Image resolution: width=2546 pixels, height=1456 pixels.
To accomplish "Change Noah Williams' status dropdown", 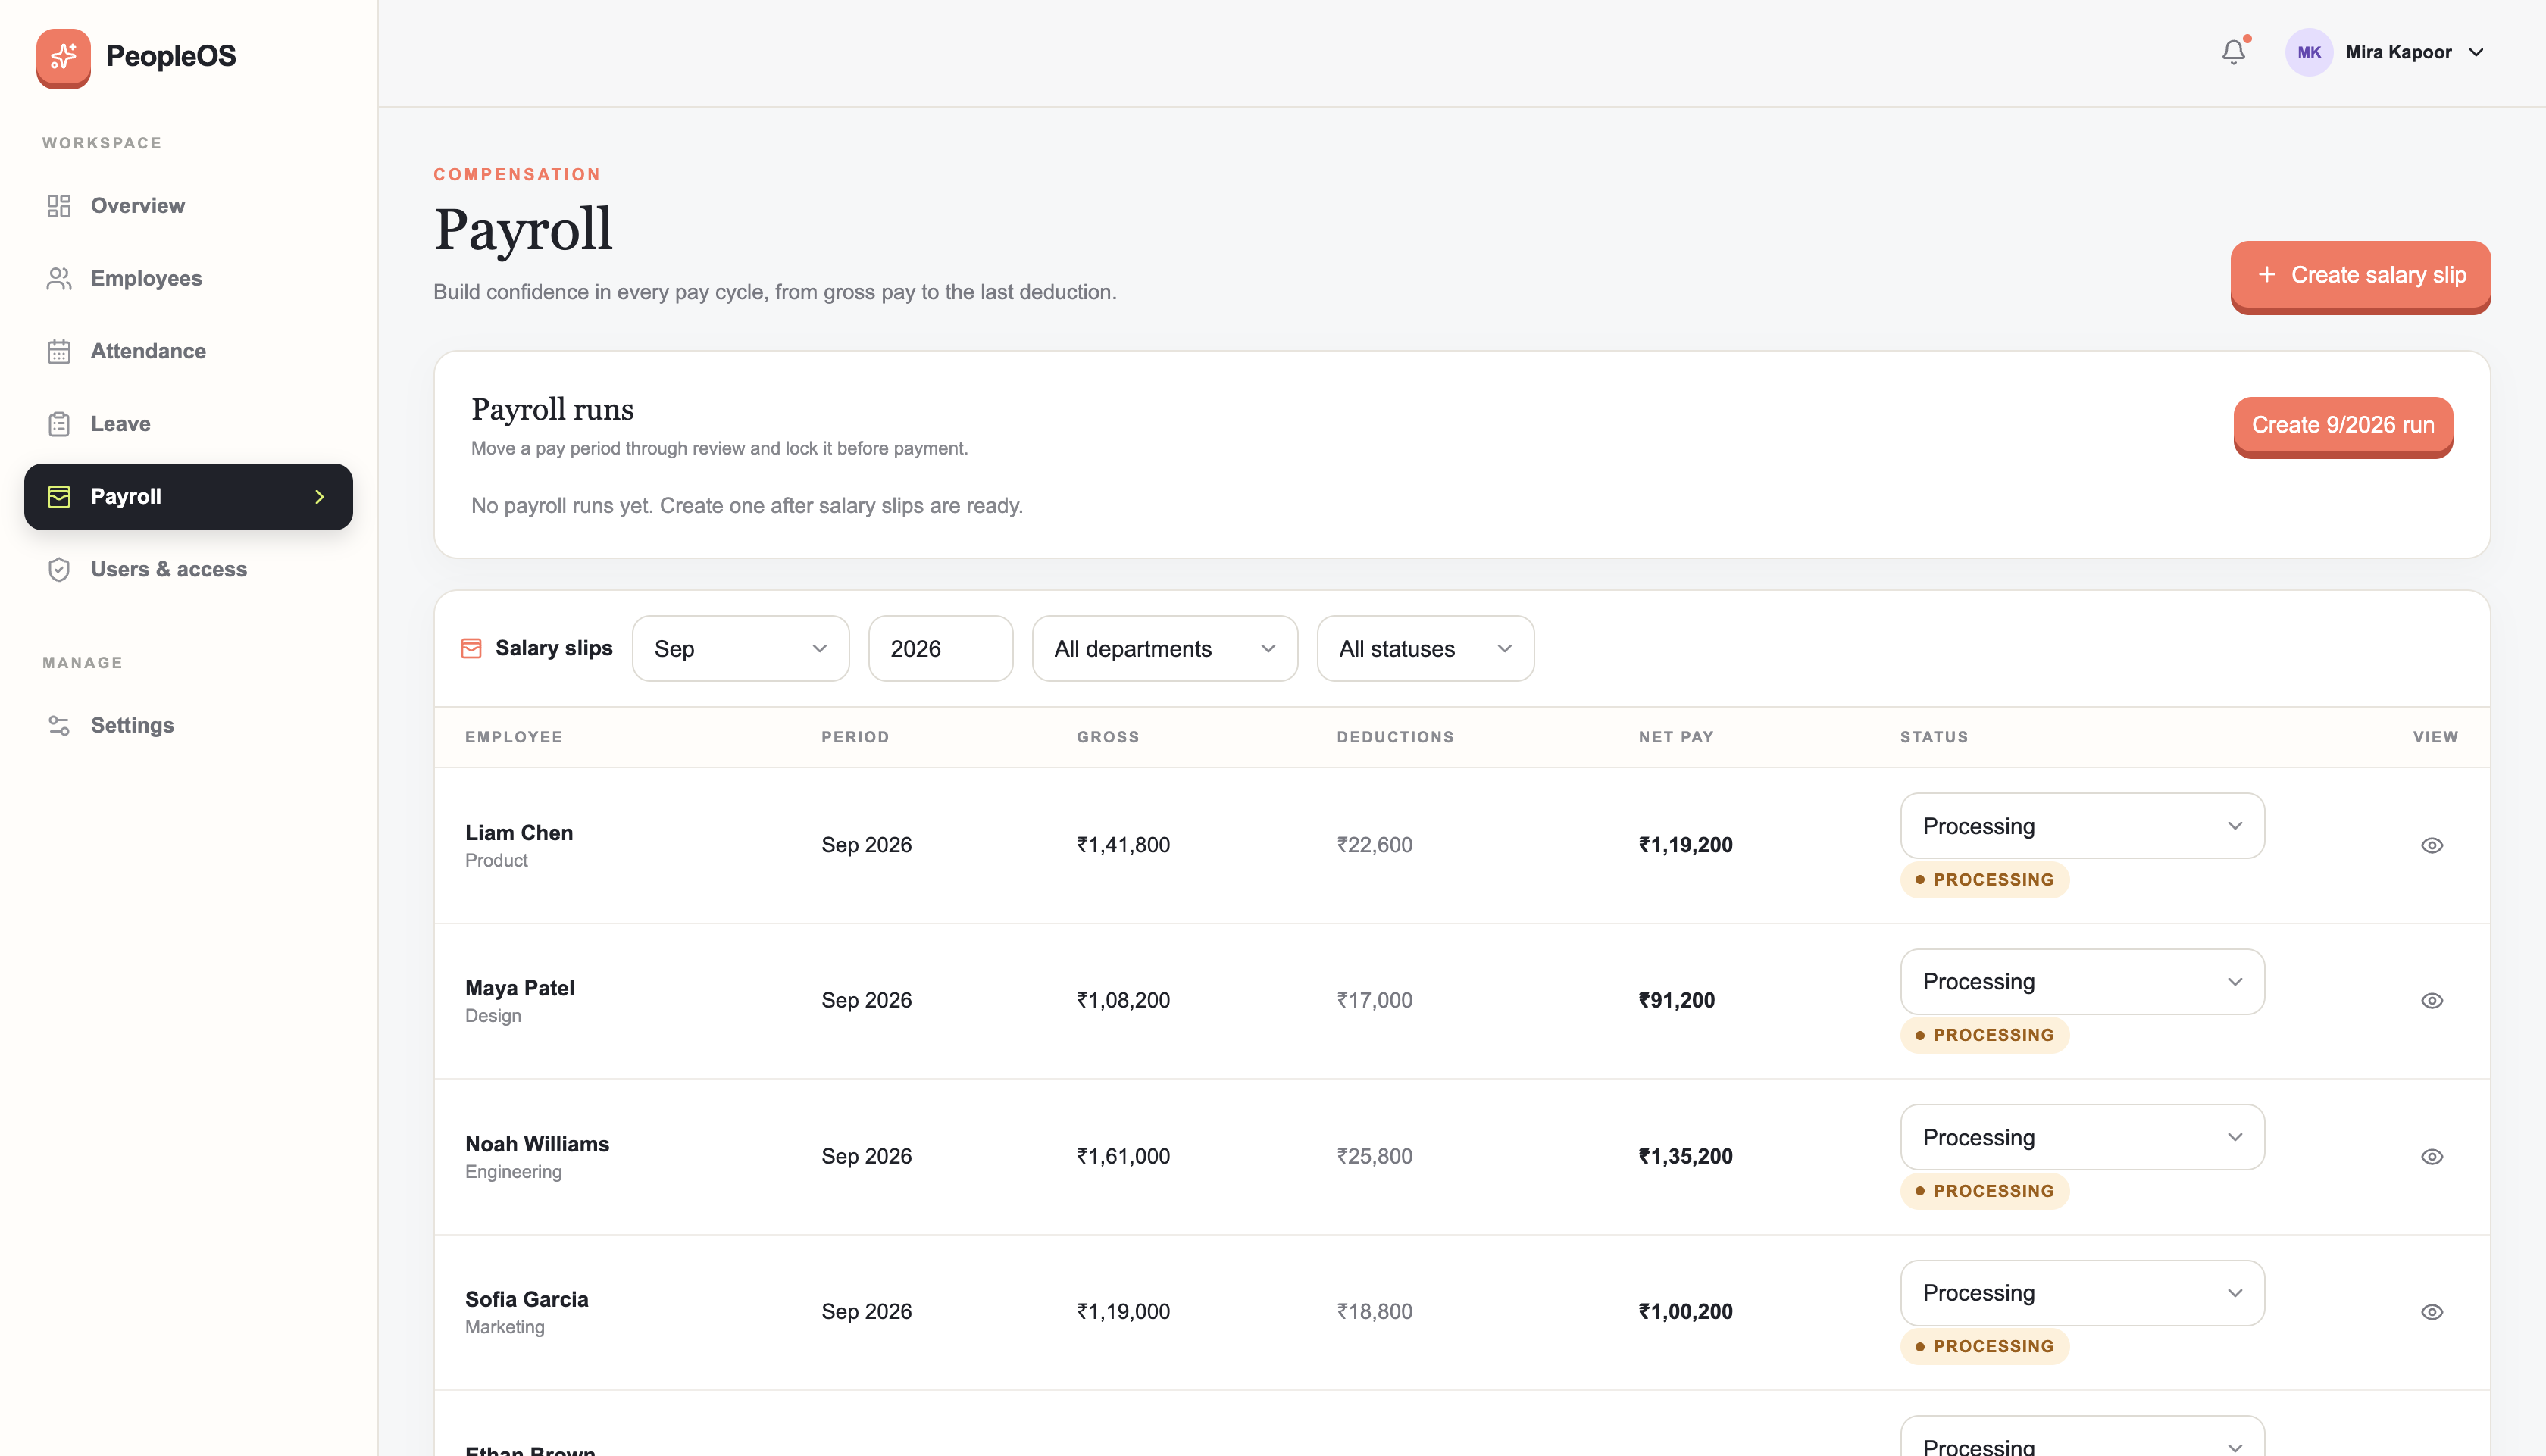I will pyautogui.click(x=2082, y=1137).
